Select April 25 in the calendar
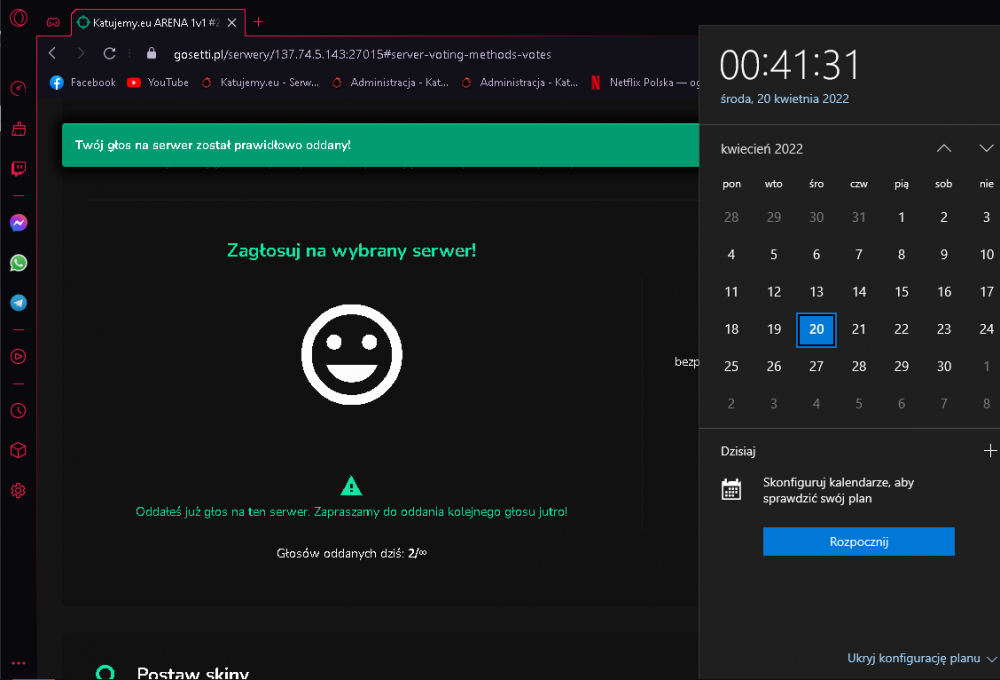The image size is (1000, 680). pyautogui.click(x=731, y=366)
